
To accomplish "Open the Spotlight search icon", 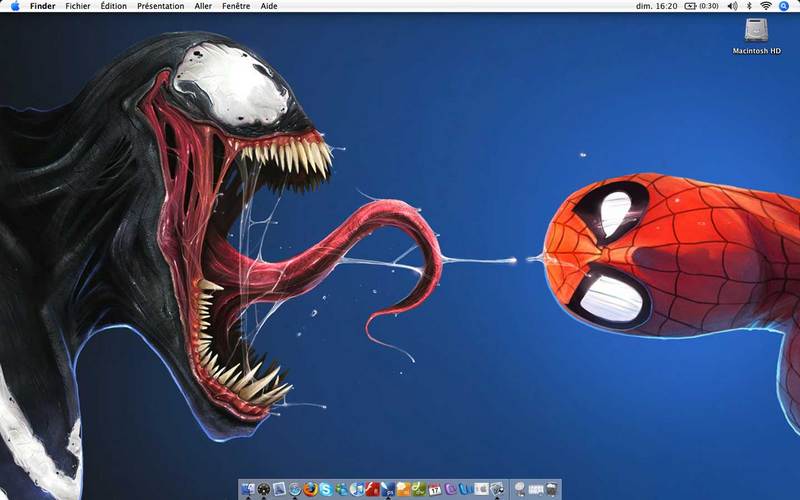I will (x=784, y=6).
